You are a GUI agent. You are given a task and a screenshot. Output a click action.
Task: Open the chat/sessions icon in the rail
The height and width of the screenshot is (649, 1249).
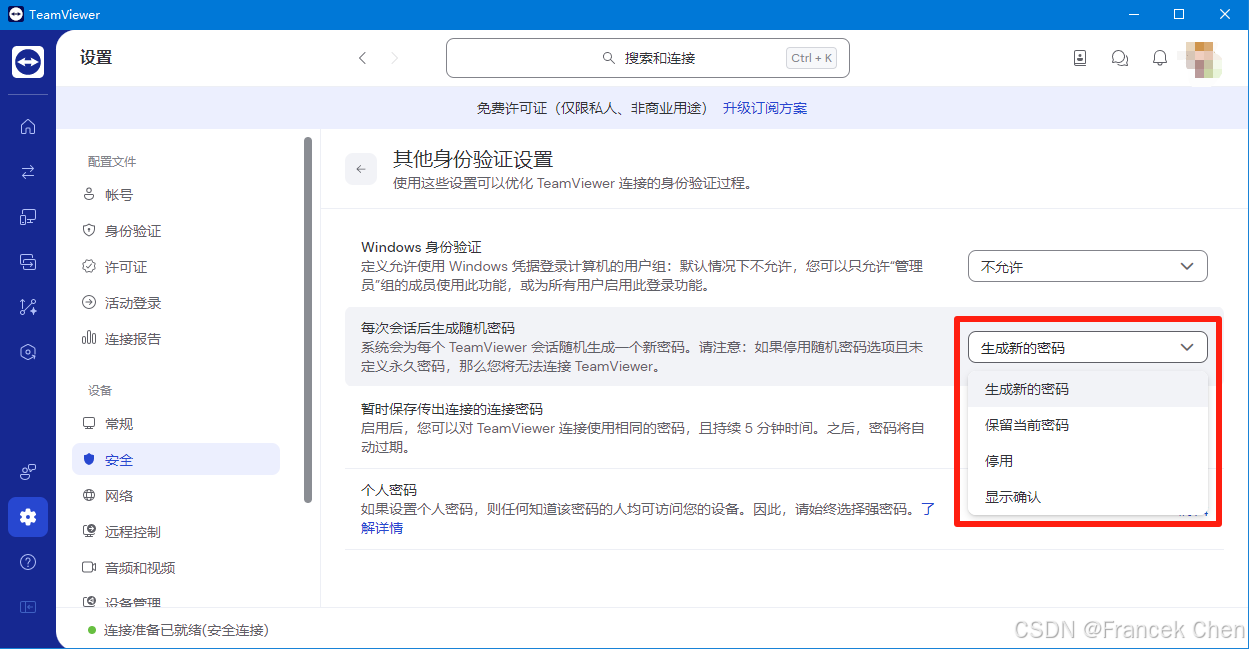click(28, 262)
